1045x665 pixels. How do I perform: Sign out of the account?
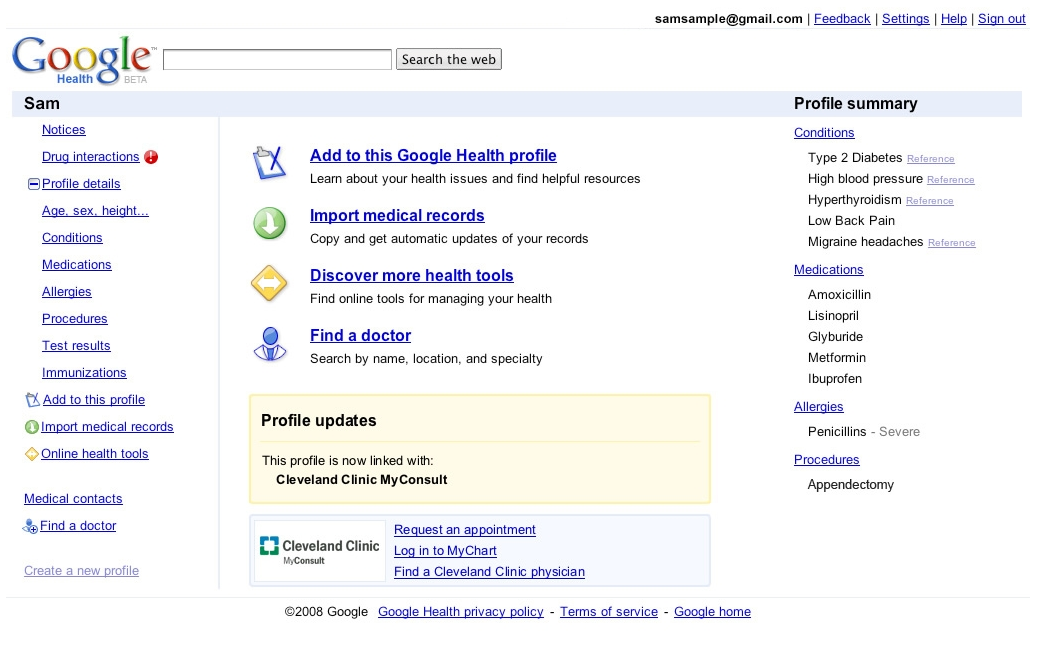1001,19
